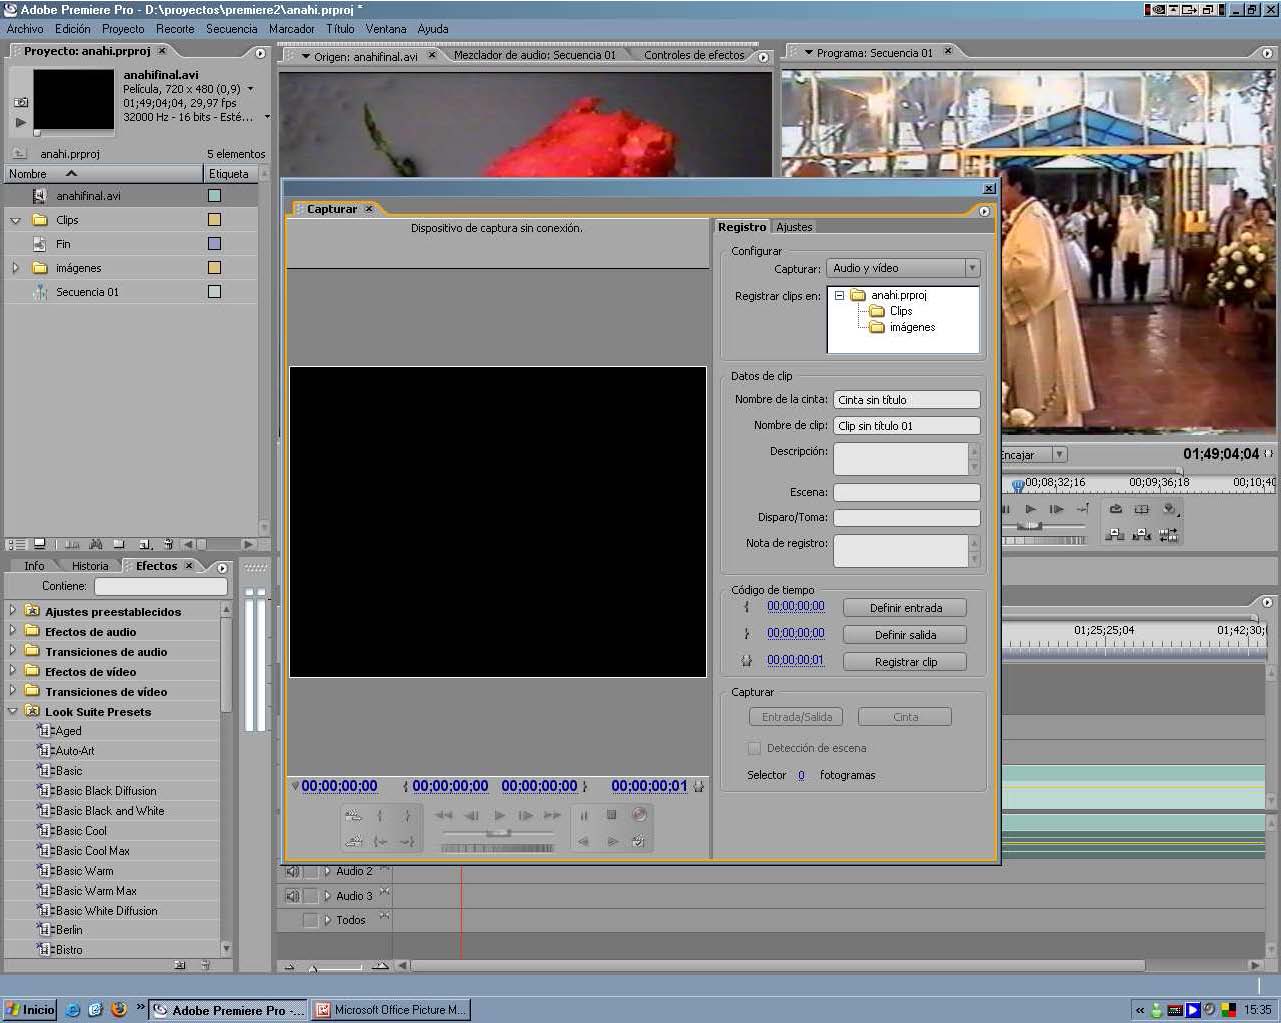
Task: Expand the Efectos de vídeo folder
Action: pos(12,671)
